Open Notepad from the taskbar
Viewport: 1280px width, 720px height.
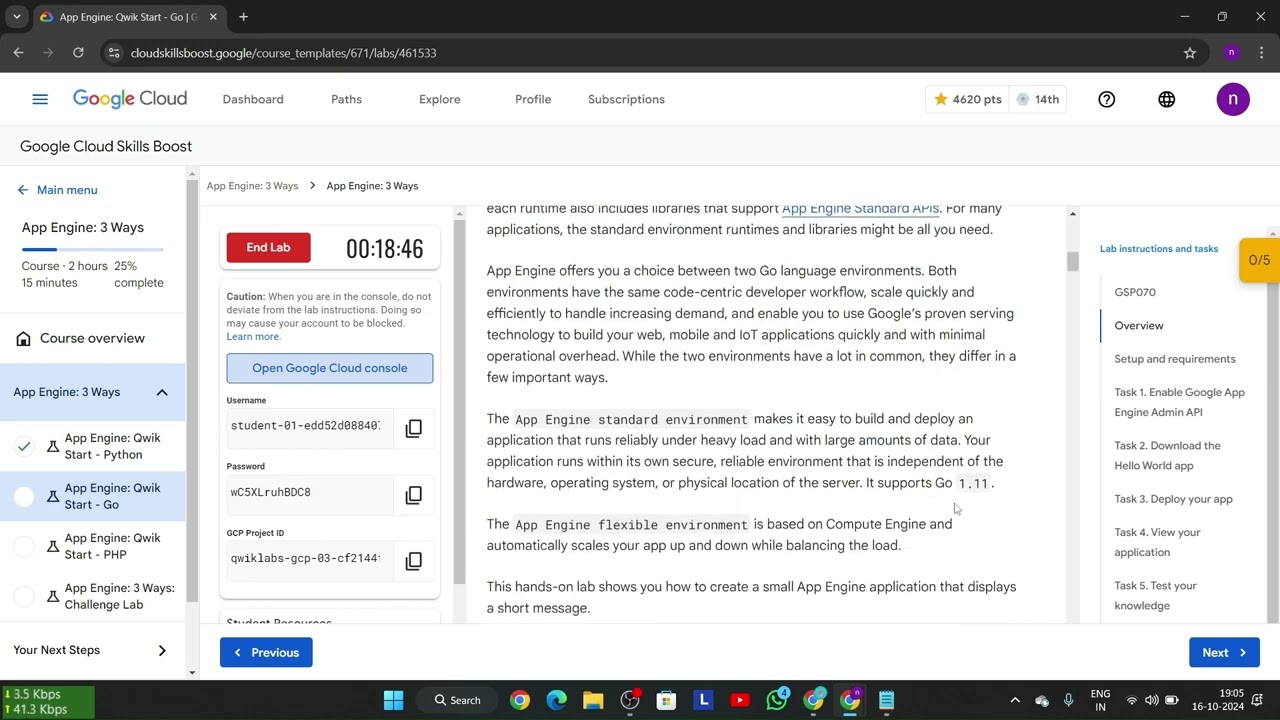coord(887,700)
